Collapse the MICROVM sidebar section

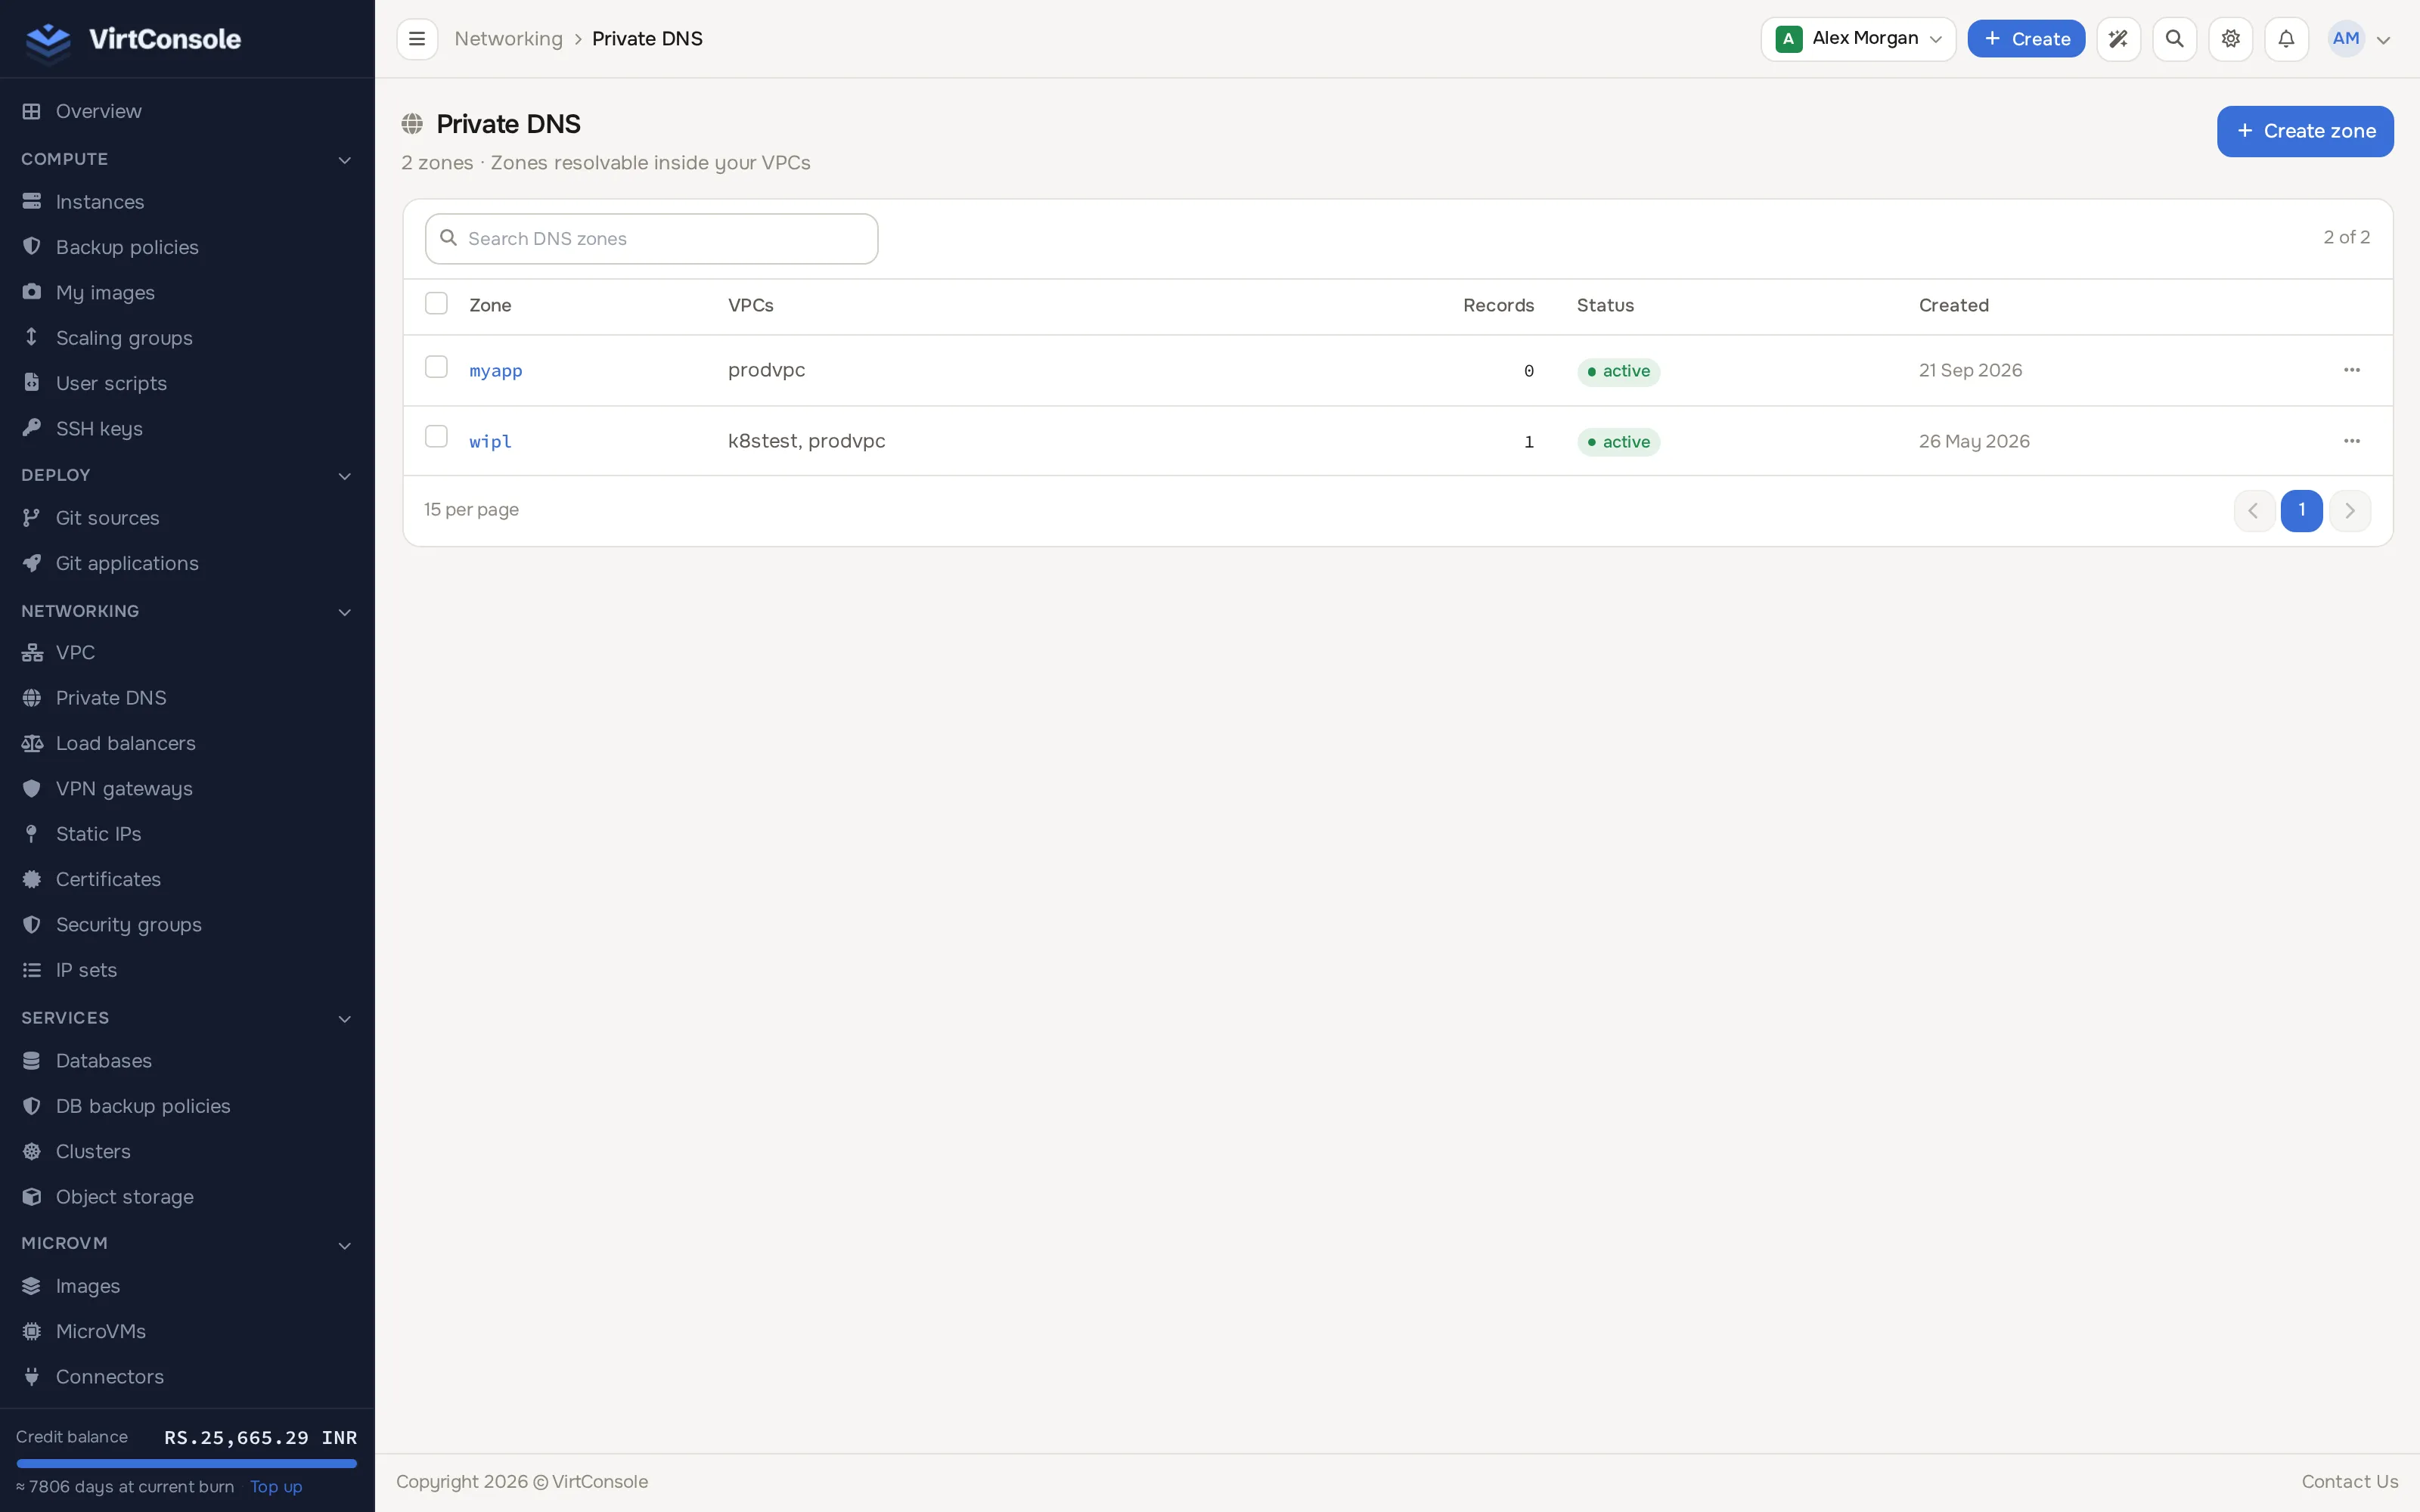click(345, 1245)
